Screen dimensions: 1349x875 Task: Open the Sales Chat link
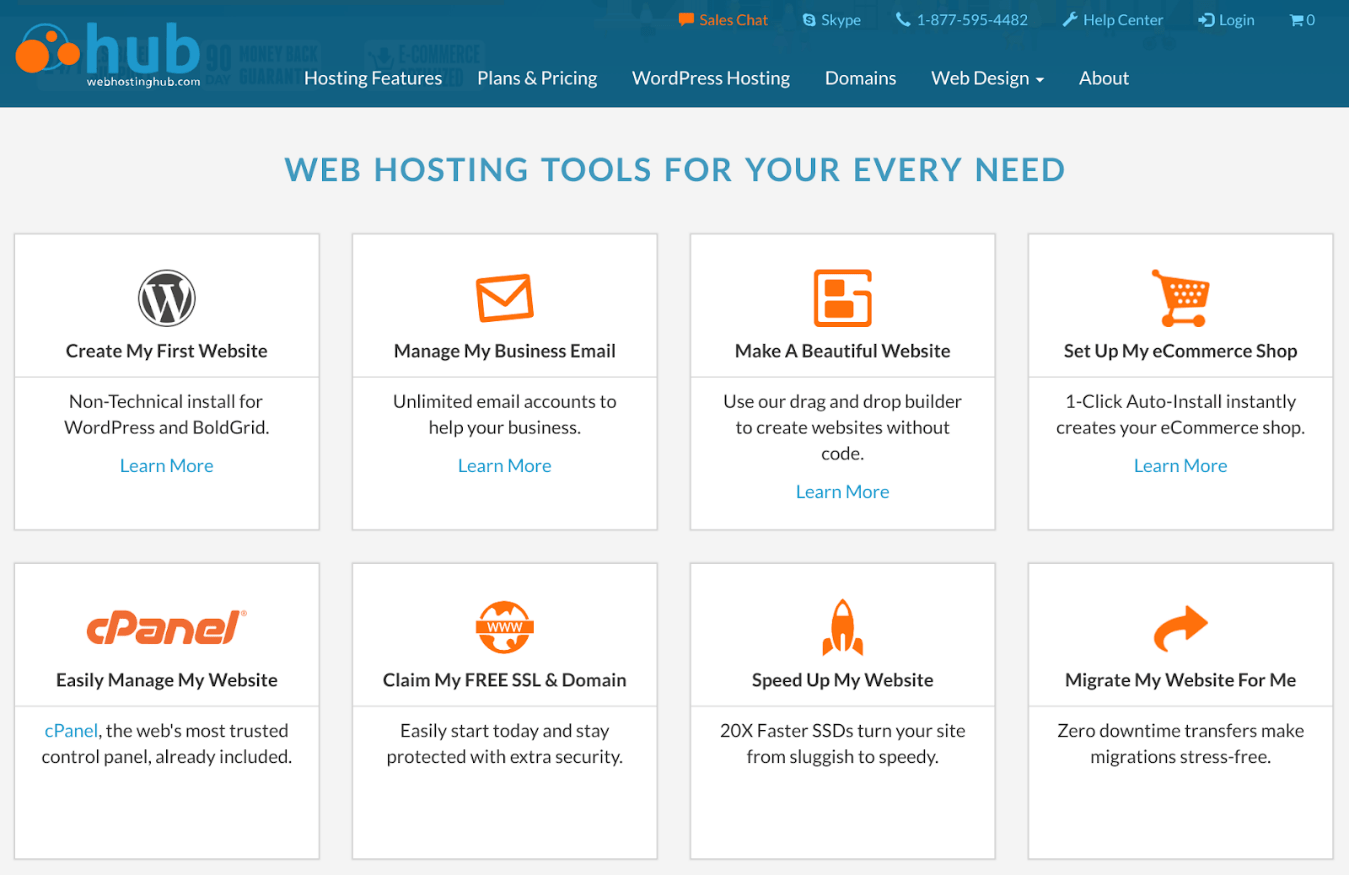pos(734,20)
